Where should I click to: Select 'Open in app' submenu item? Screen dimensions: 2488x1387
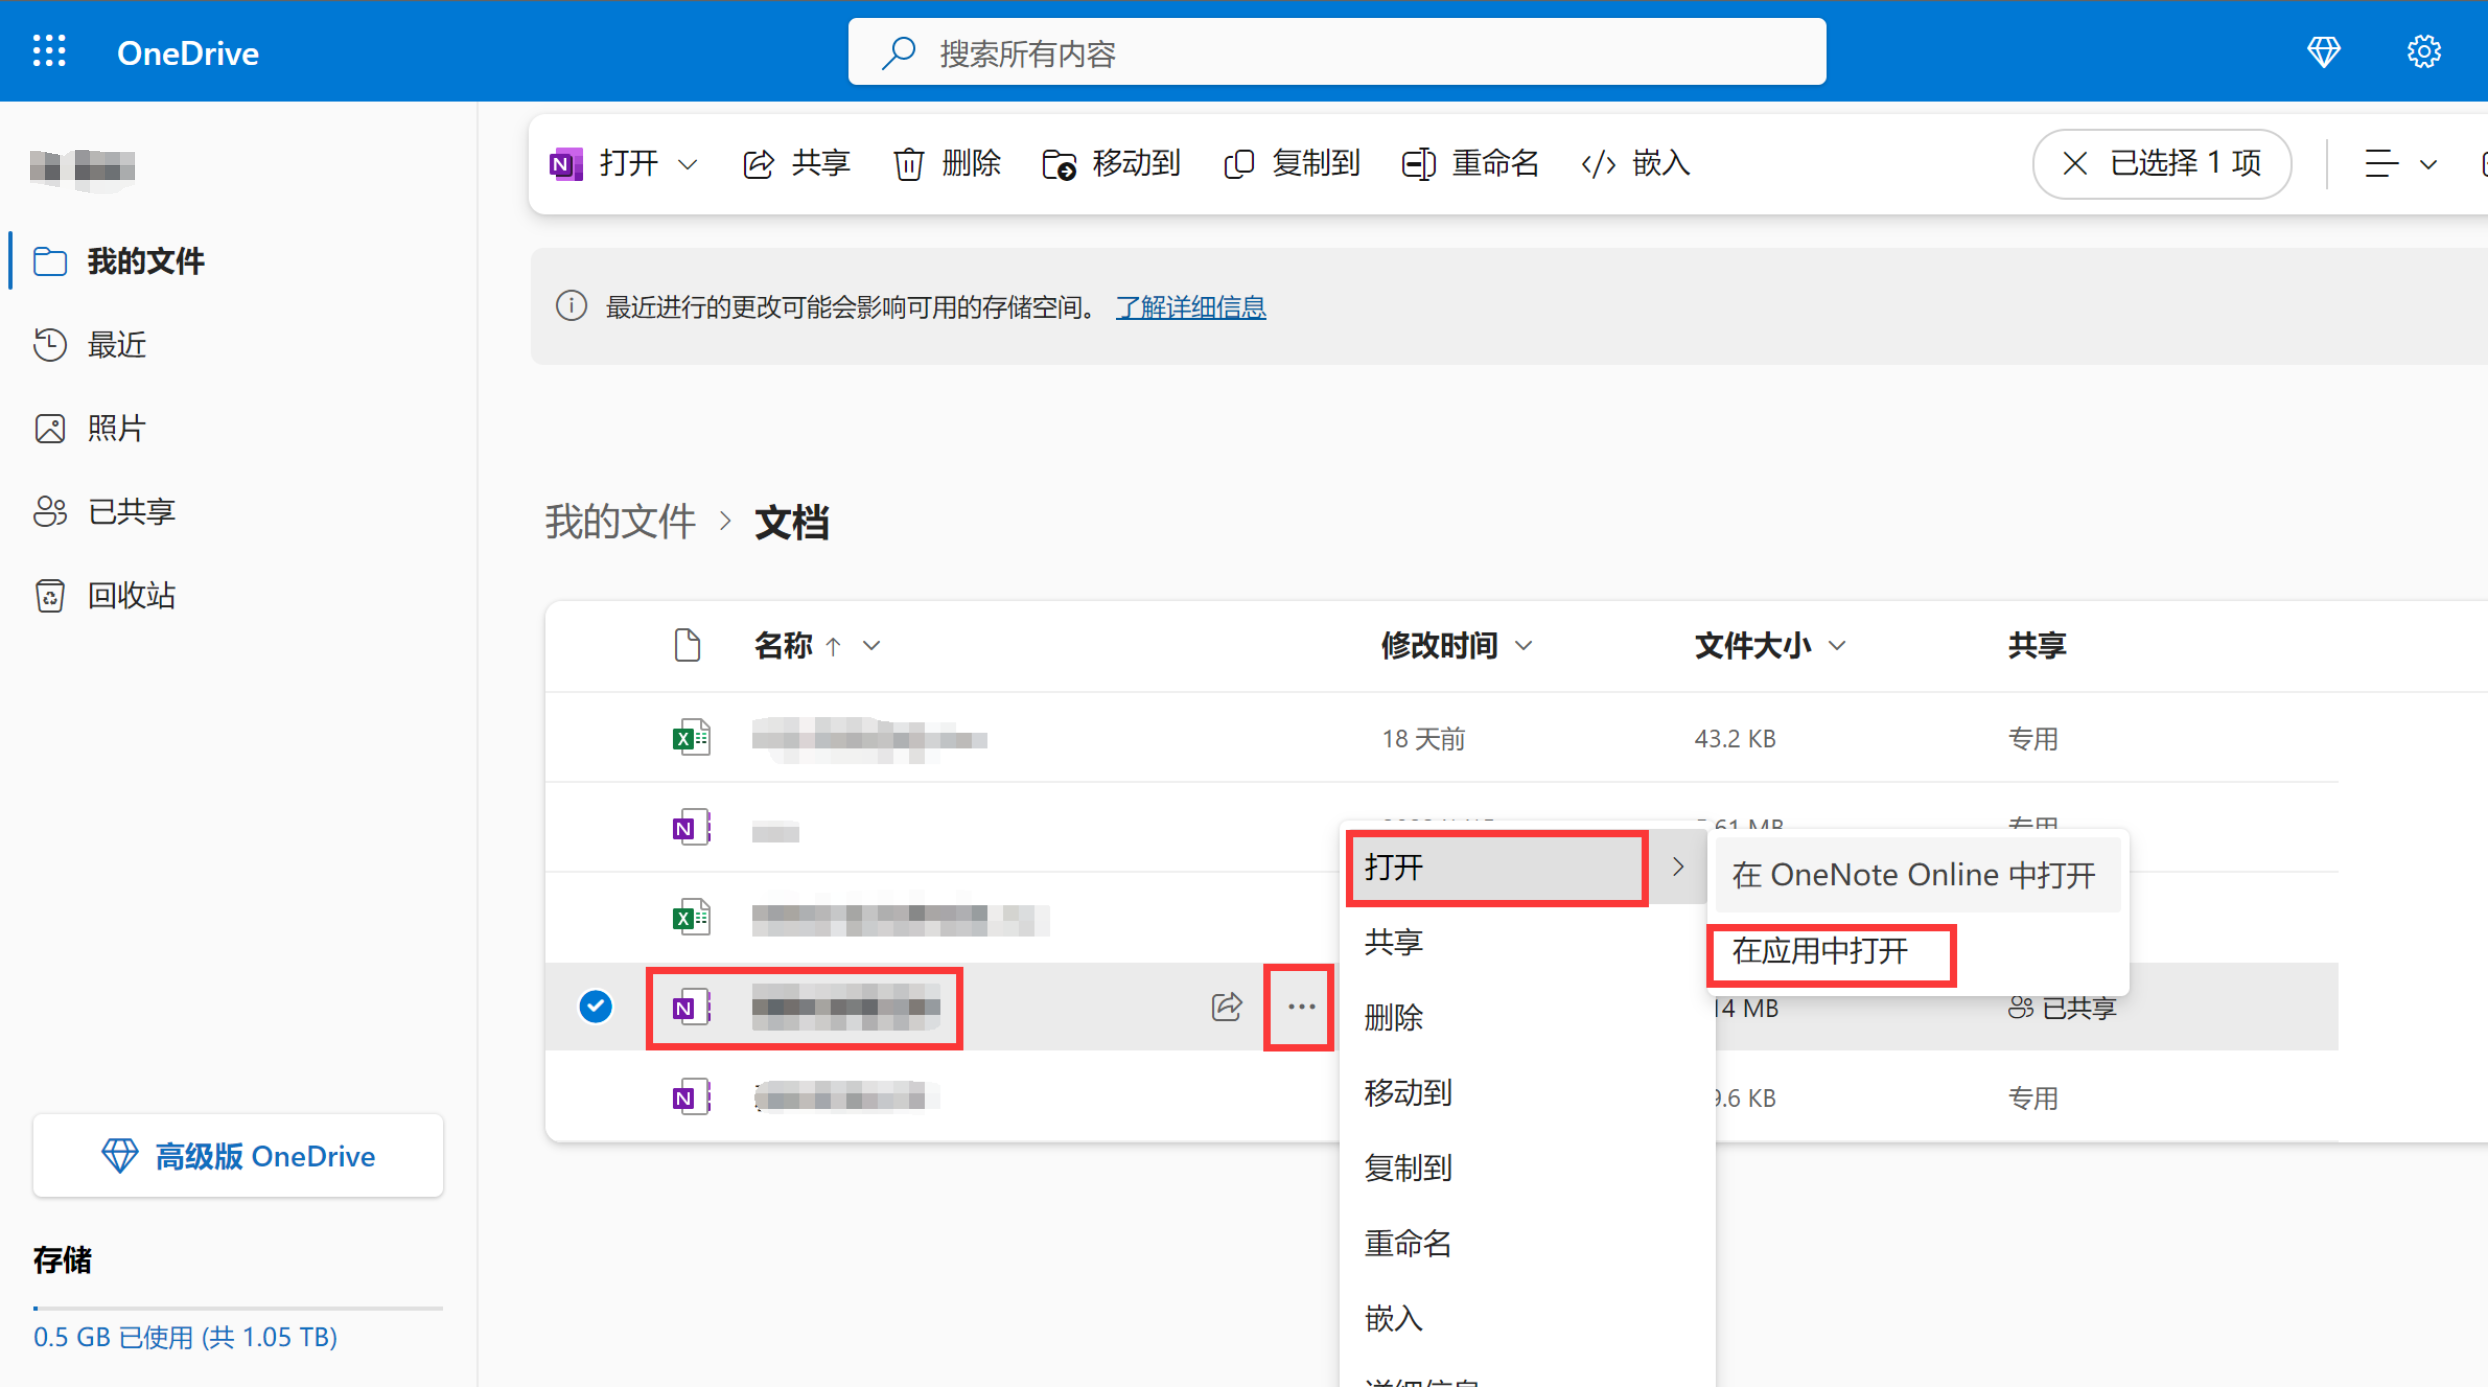pyautogui.click(x=1820, y=951)
